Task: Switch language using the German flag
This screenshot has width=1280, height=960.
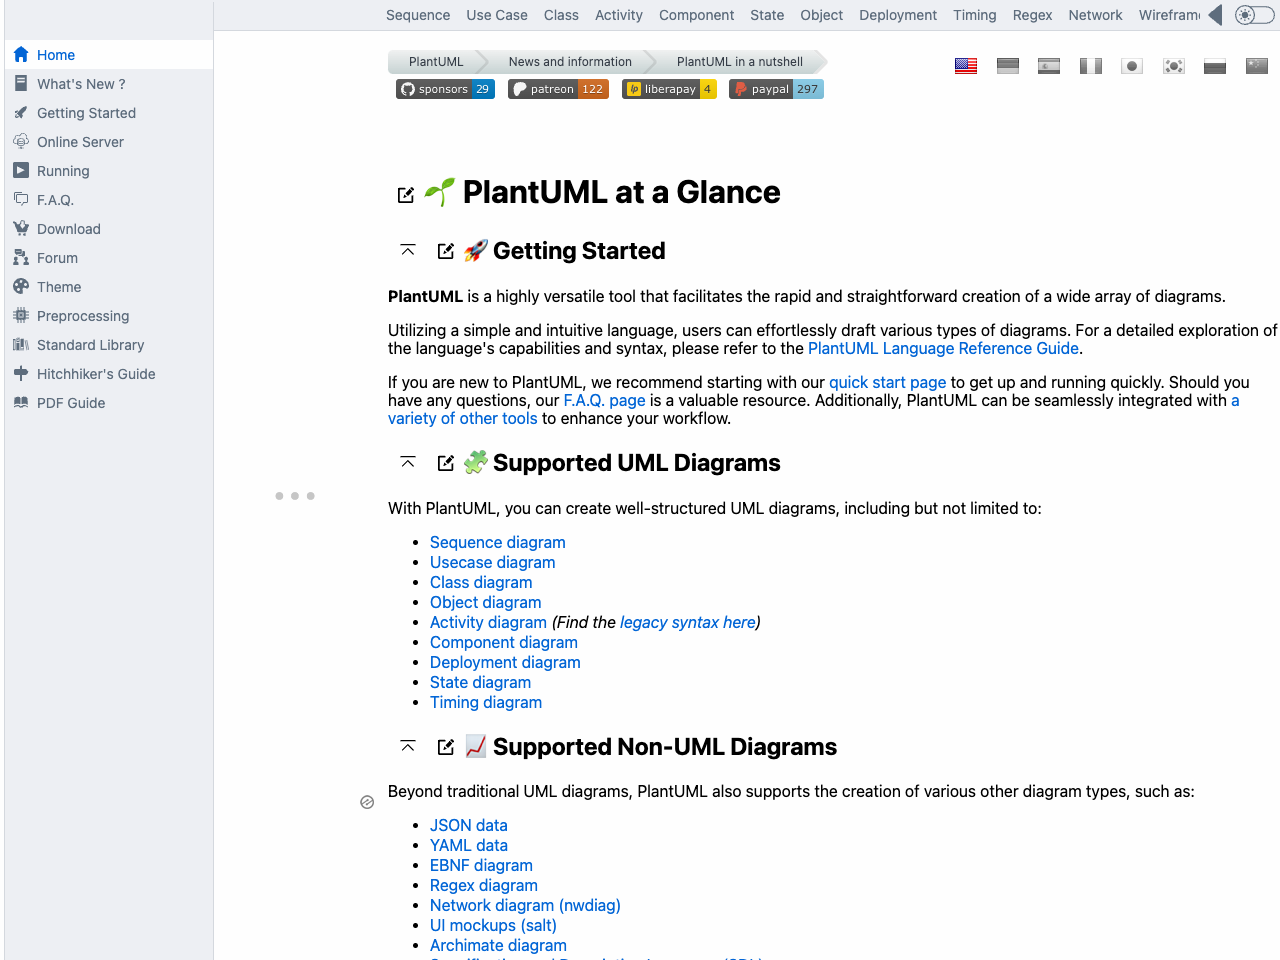Action: (1008, 66)
